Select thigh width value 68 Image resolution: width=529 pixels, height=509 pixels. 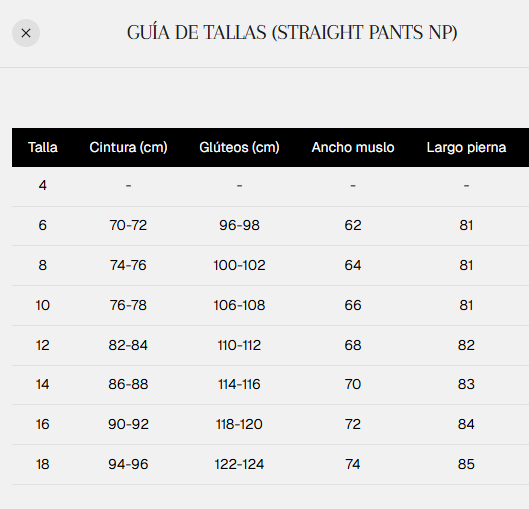353,345
